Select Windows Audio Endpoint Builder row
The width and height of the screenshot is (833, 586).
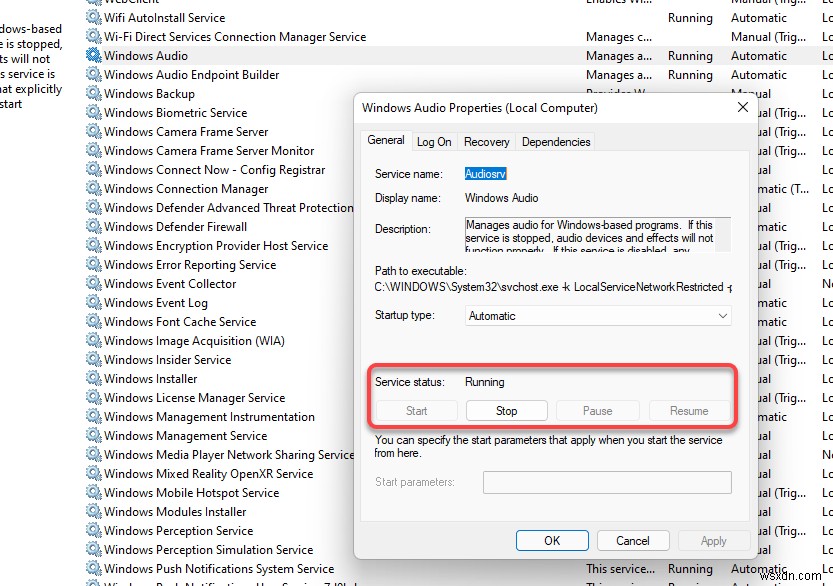(191, 74)
